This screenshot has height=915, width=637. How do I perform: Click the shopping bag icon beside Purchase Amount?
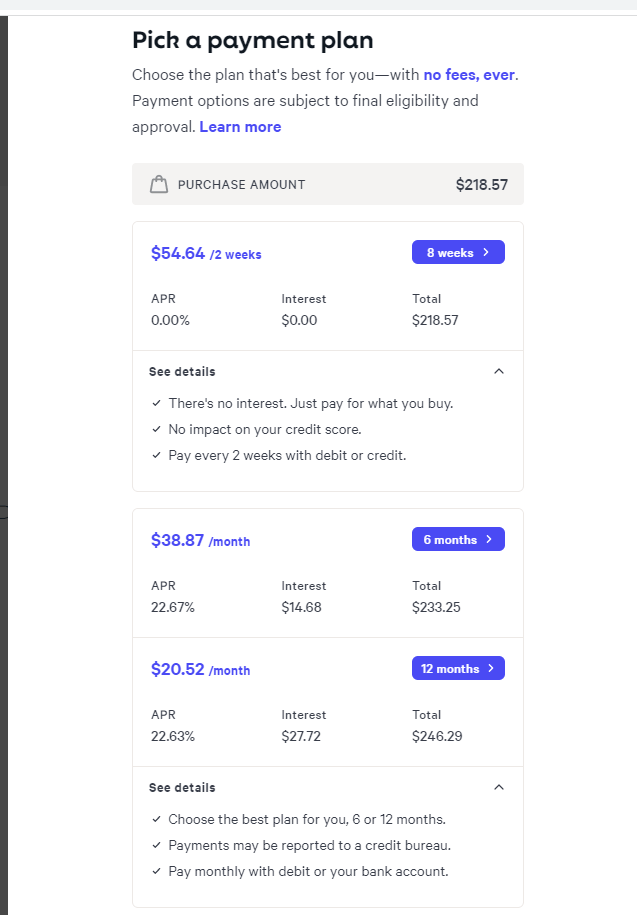pyautogui.click(x=158, y=184)
